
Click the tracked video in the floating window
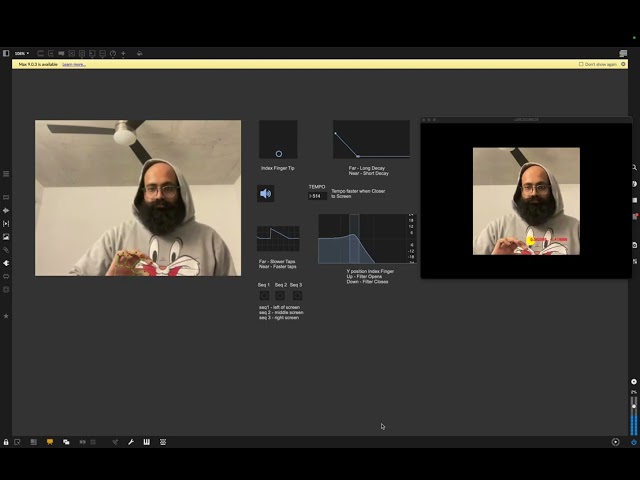click(526, 201)
